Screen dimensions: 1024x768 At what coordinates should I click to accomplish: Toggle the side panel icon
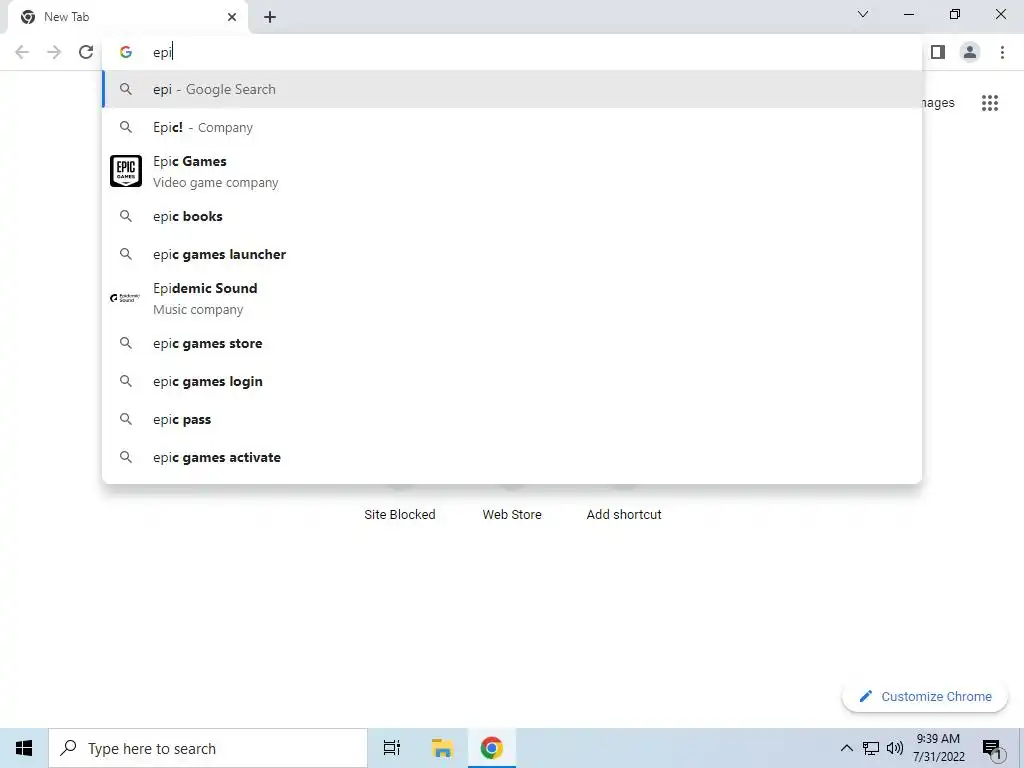938,52
